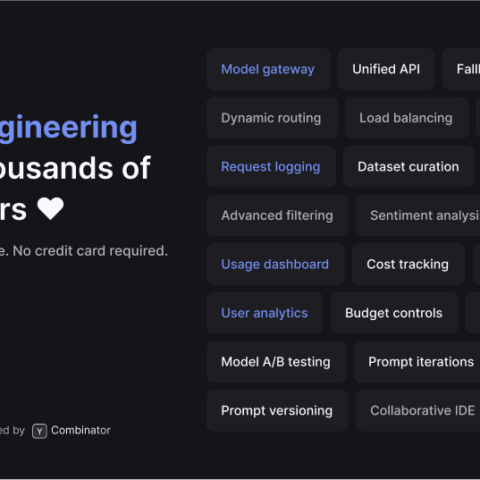This screenshot has height=480, width=480.
Task: Click the Dataset curation chip
Action: (x=408, y=167)
